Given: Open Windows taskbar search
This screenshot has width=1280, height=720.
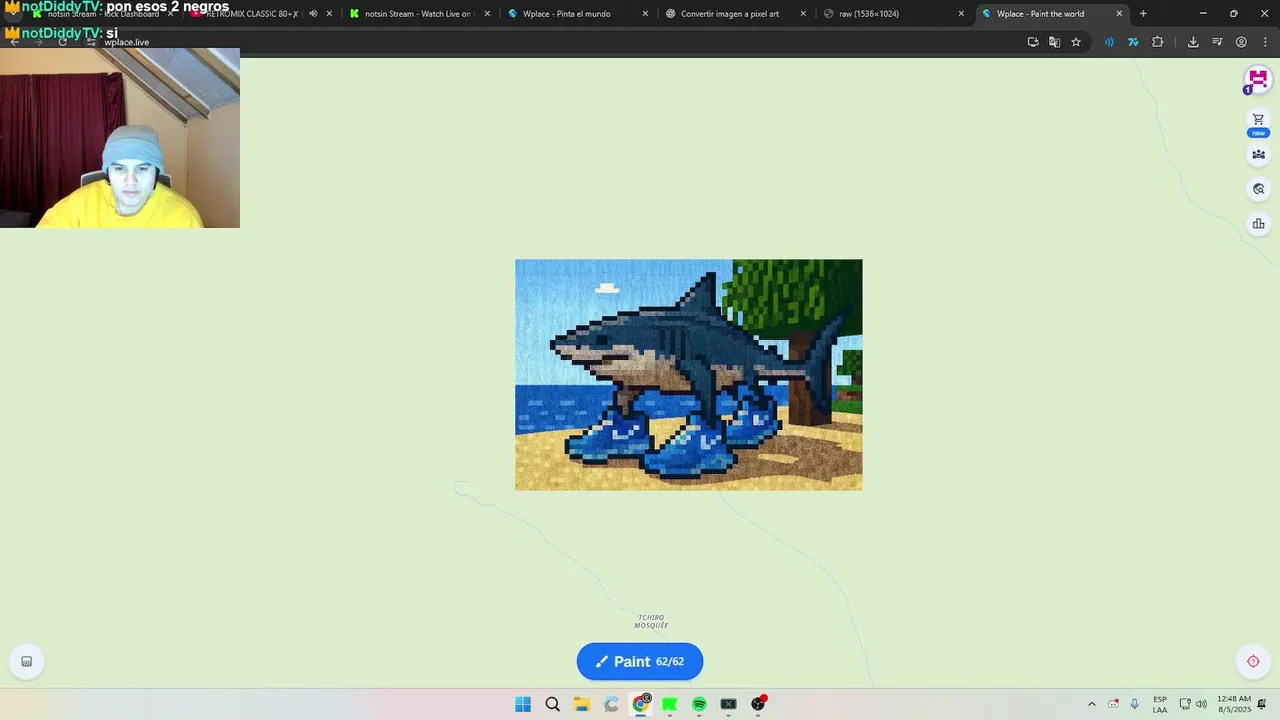Looking at the screenshot, I should [x=552, y=704].
